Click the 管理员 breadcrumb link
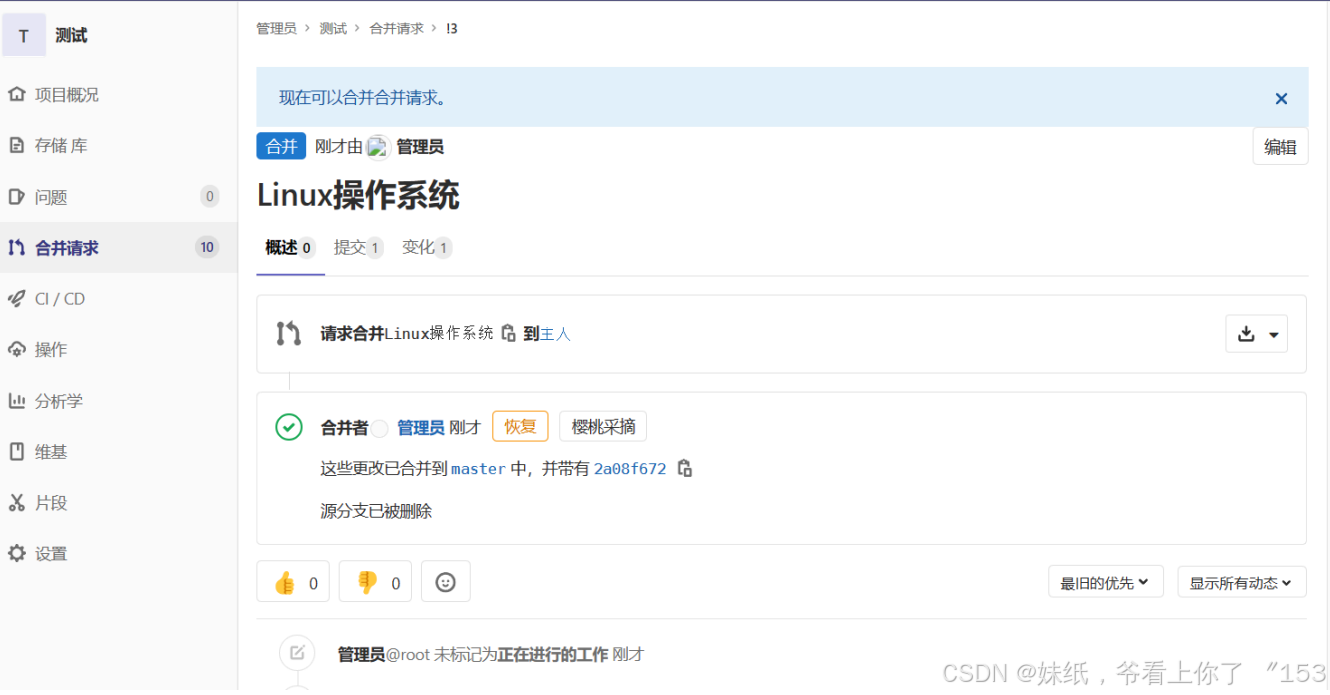Screen dimensions: 1330x695 point(276,28)
